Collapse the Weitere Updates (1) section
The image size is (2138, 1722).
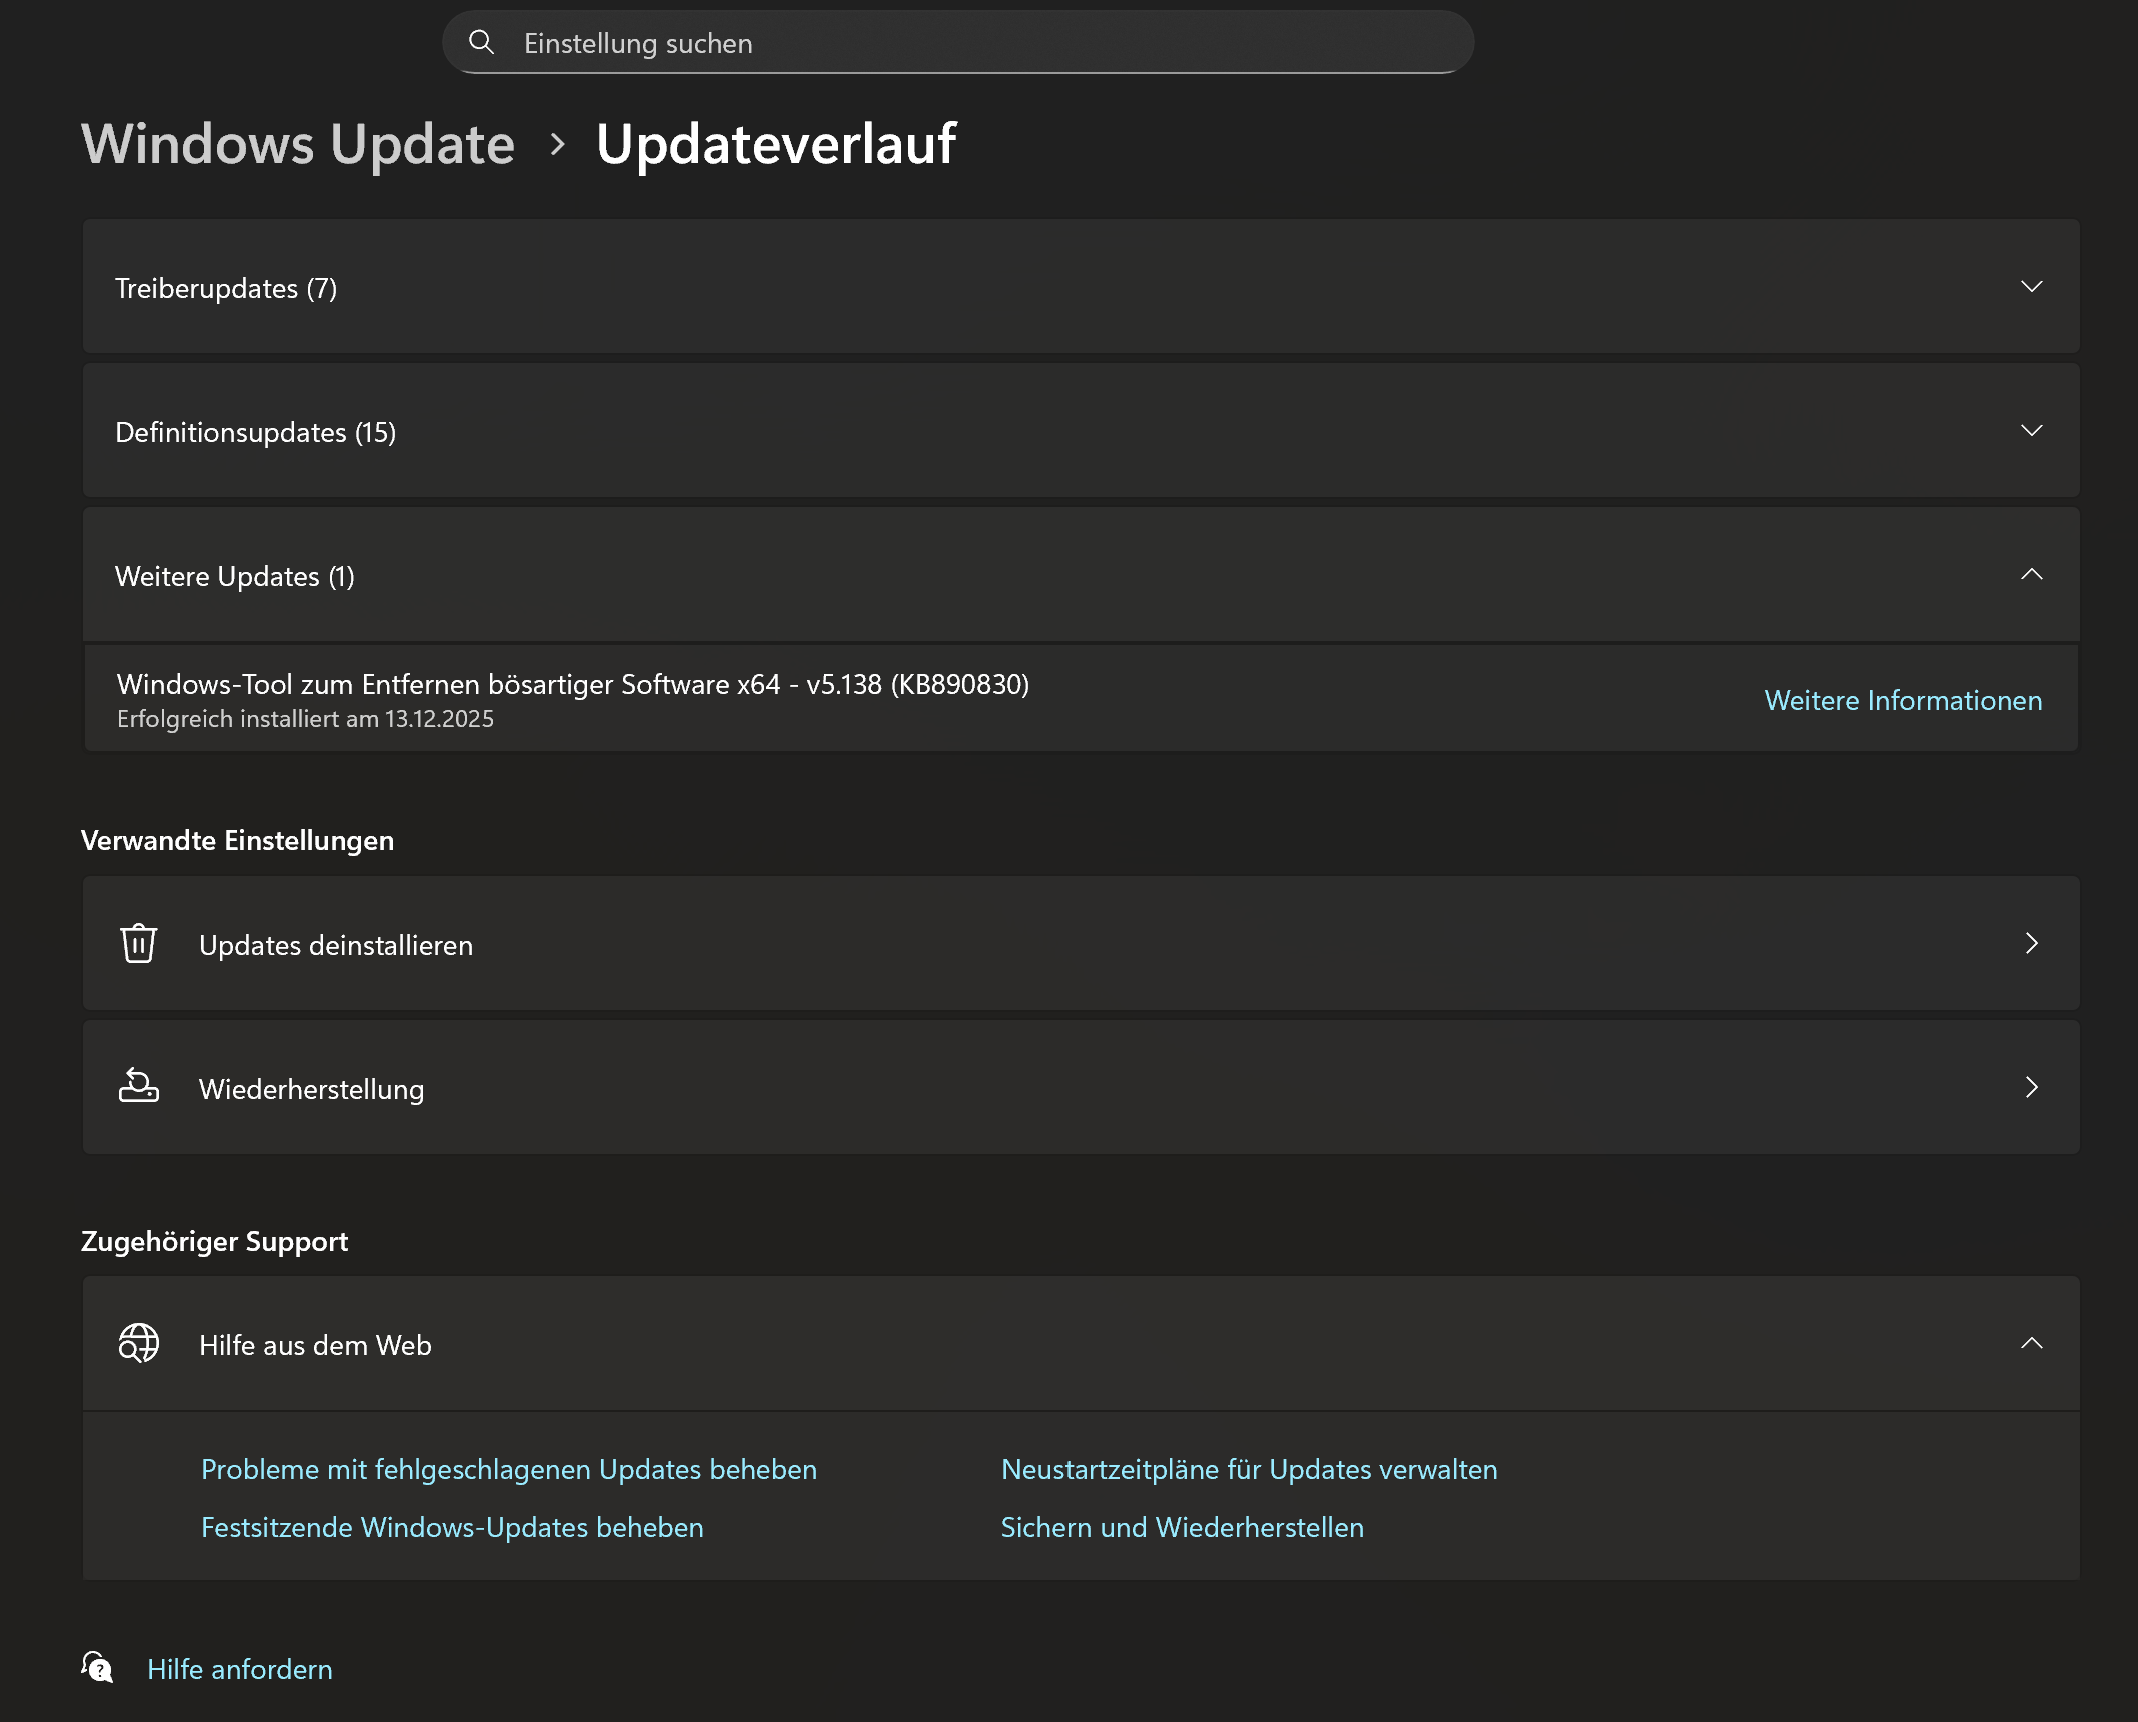click(2031, 575)
